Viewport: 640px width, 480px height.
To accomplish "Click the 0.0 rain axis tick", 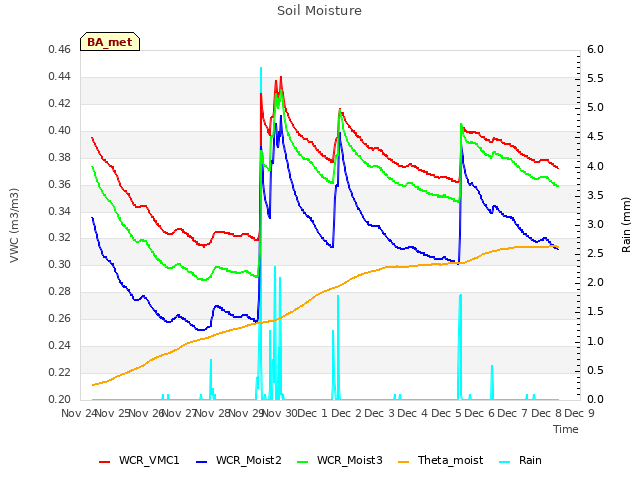I will (x=595, y=400).
